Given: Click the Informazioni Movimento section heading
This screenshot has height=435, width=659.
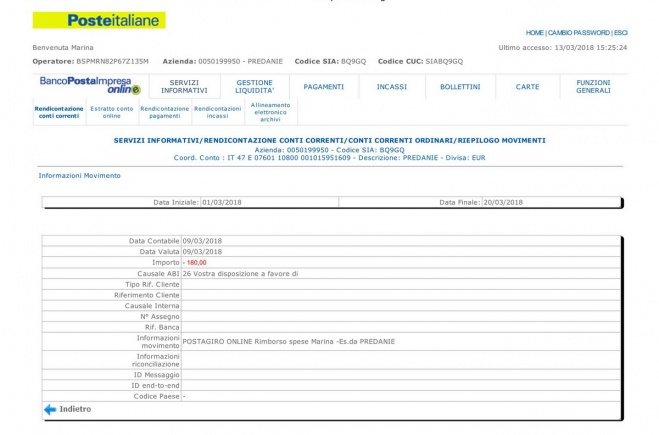Looking at the screenshot, I should (x=79, y=175).
